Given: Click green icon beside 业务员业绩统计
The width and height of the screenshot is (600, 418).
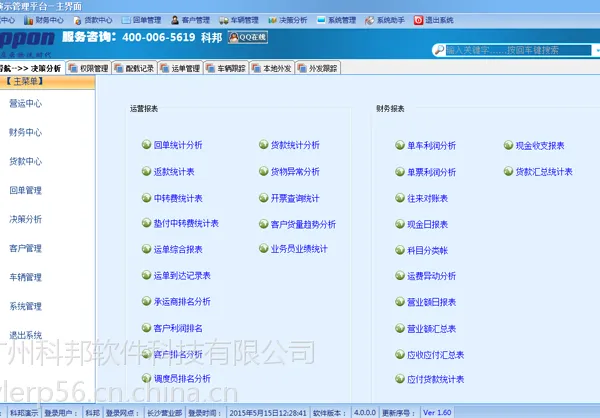Looking at the screenshot, I should (264, 248).
